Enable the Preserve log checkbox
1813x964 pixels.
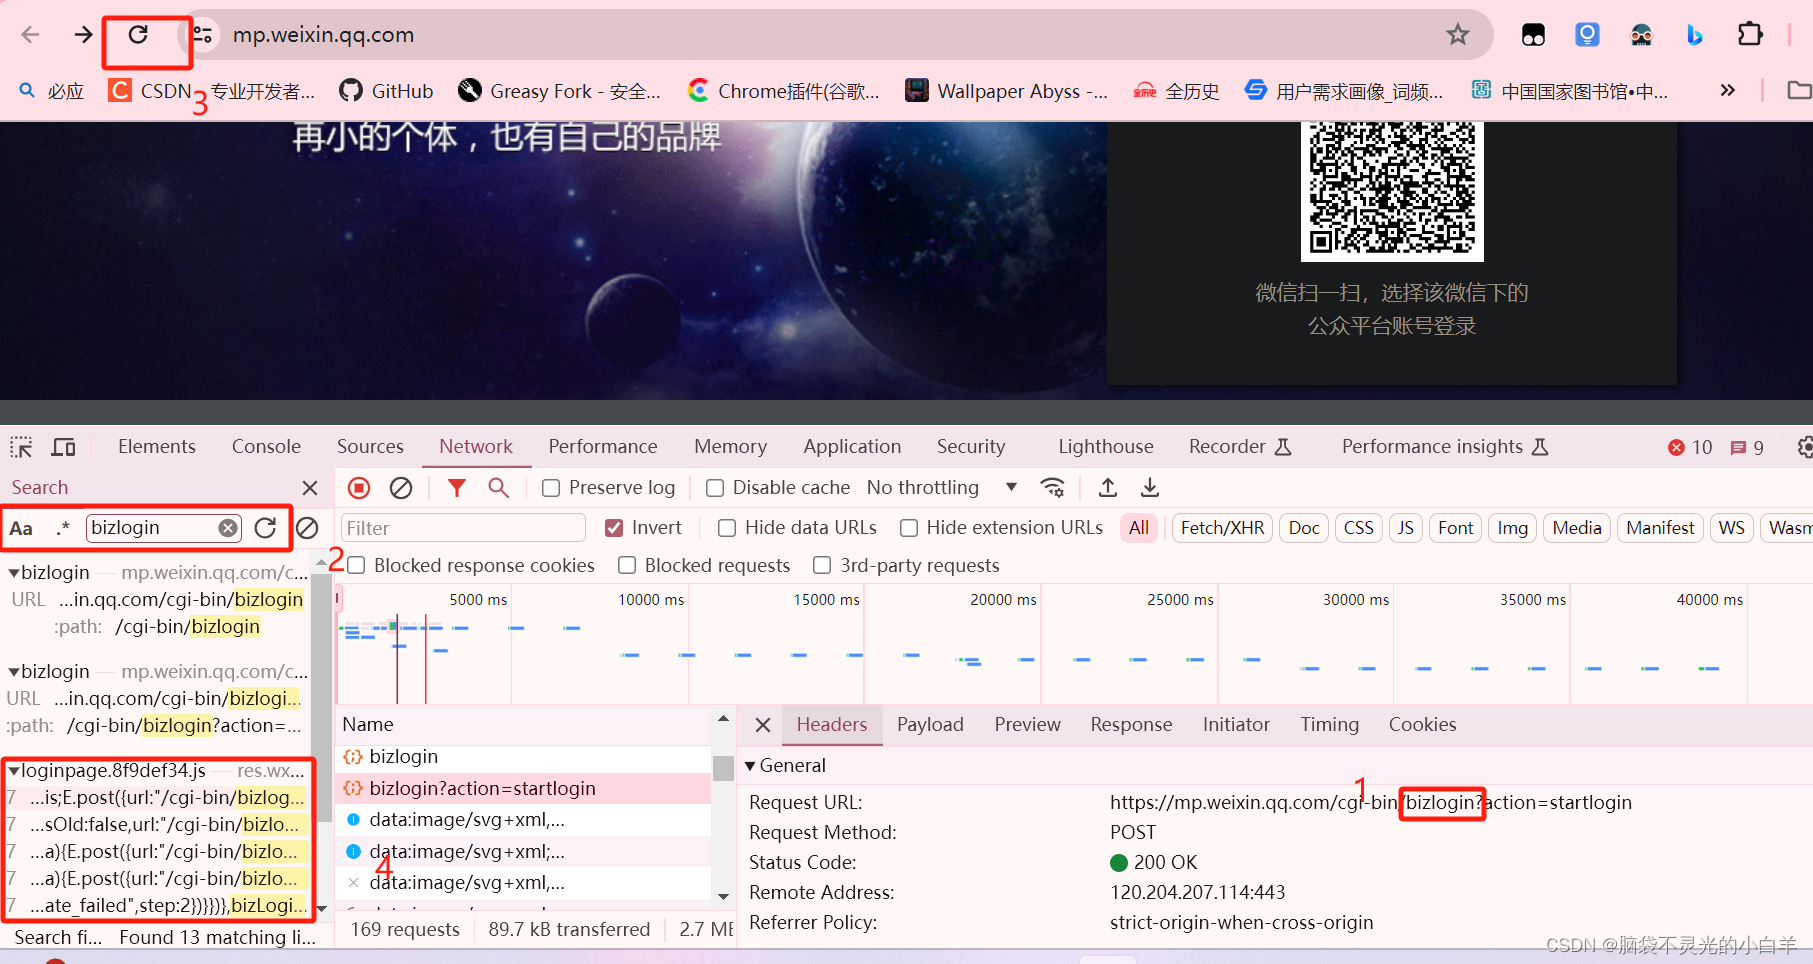(x=551, y=488)
